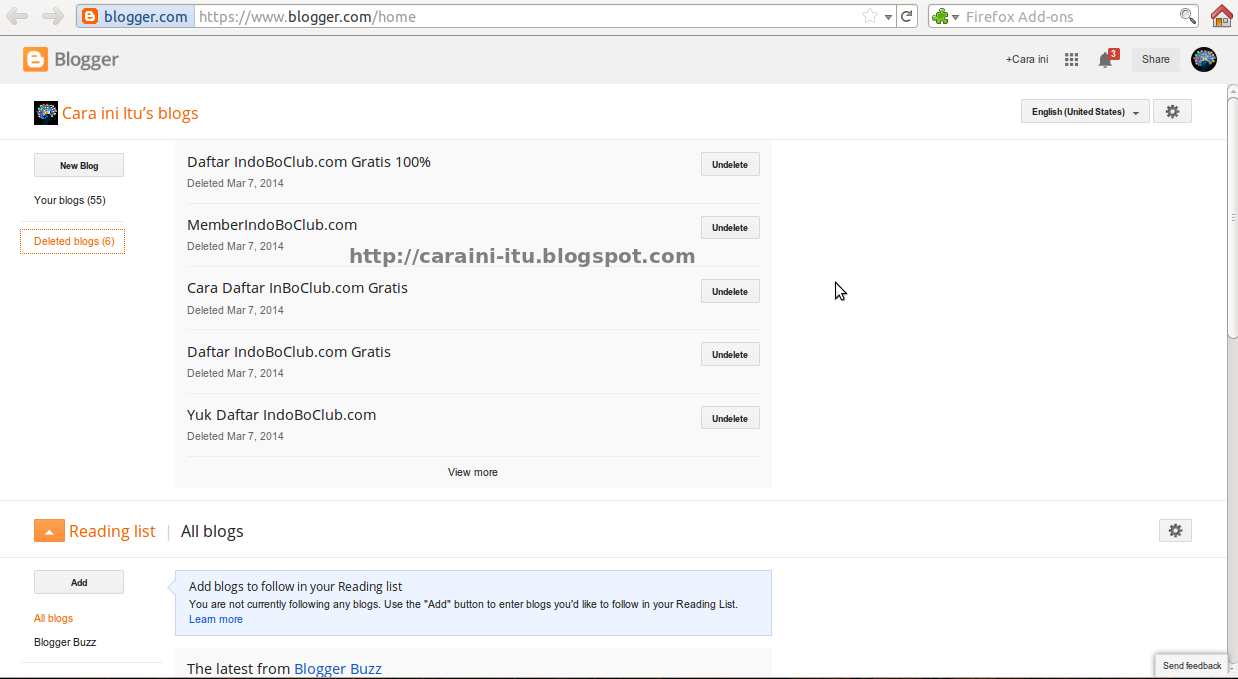Undelete the Daftar IndoBoClub.com Gratis blog without 100%
The image size is (1238, 679).
pos(730,355)
